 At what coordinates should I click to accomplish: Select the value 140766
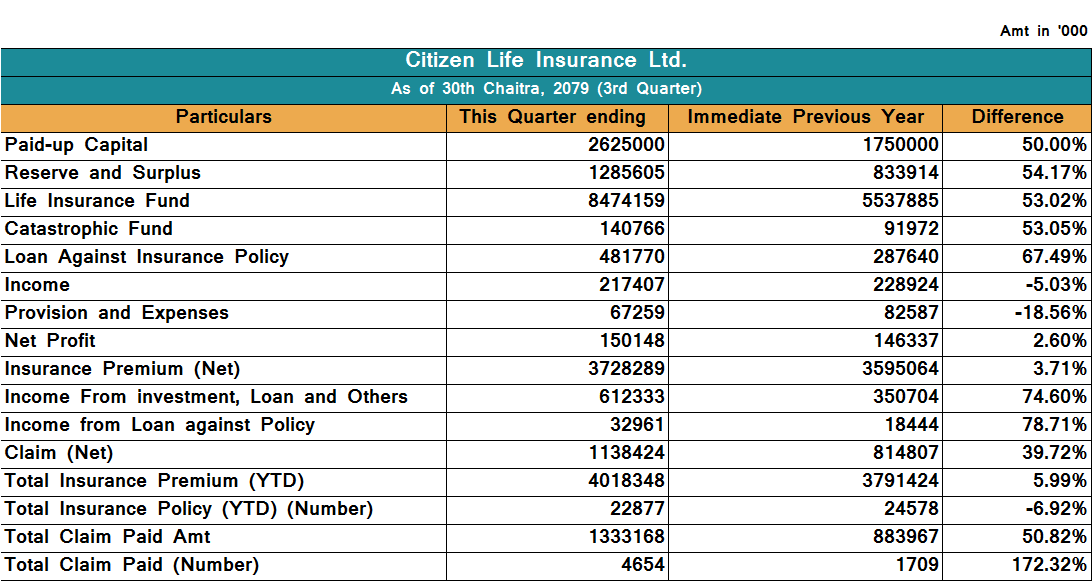[632, 228]
